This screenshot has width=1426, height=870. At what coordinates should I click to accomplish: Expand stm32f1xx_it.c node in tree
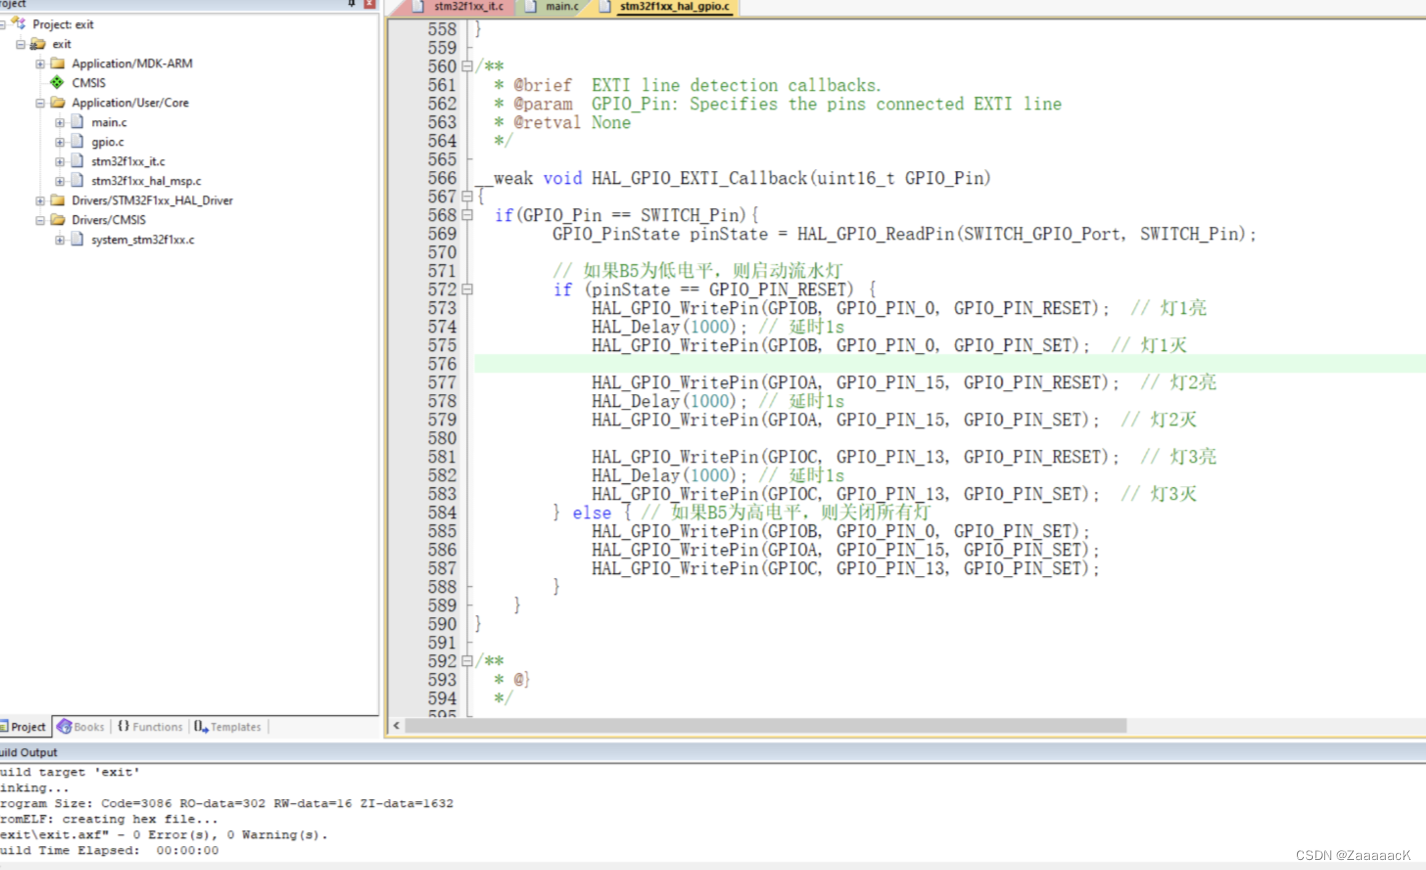click(59, 161)
